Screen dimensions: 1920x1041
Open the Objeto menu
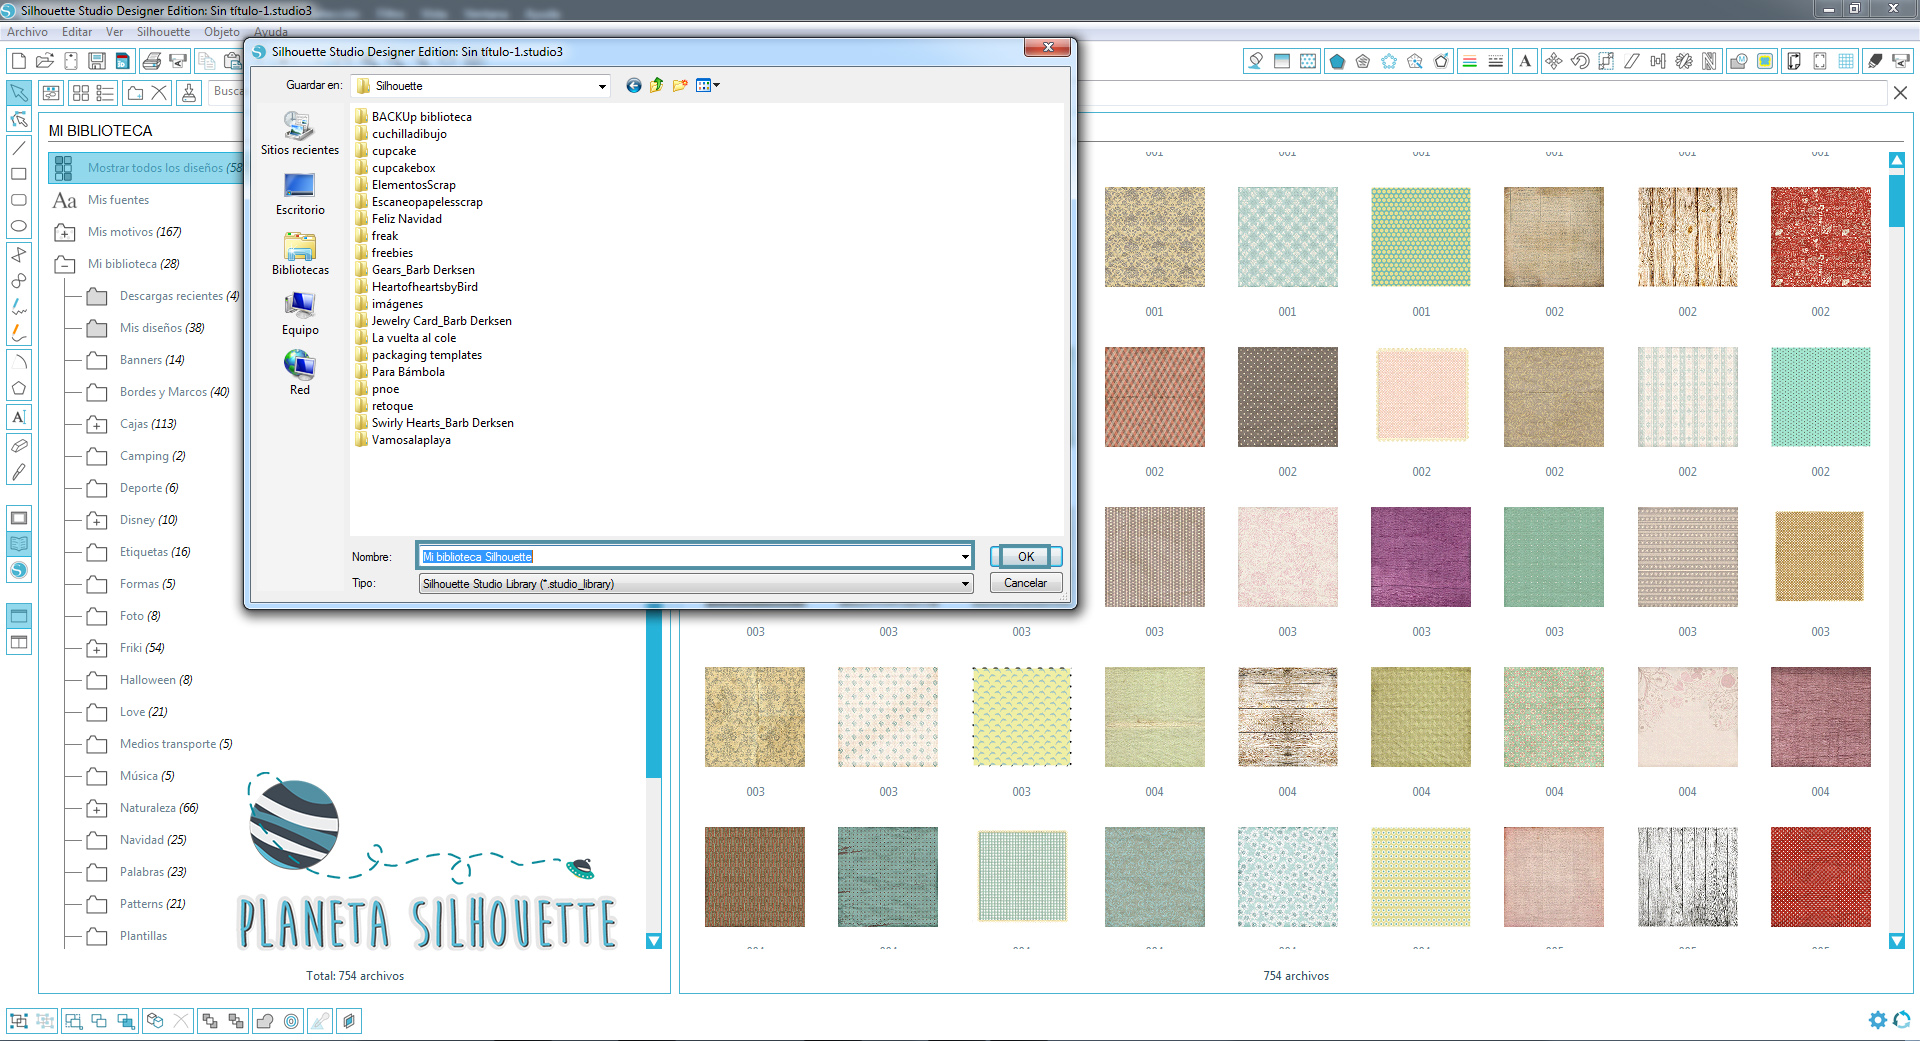(x=222, y=32)
